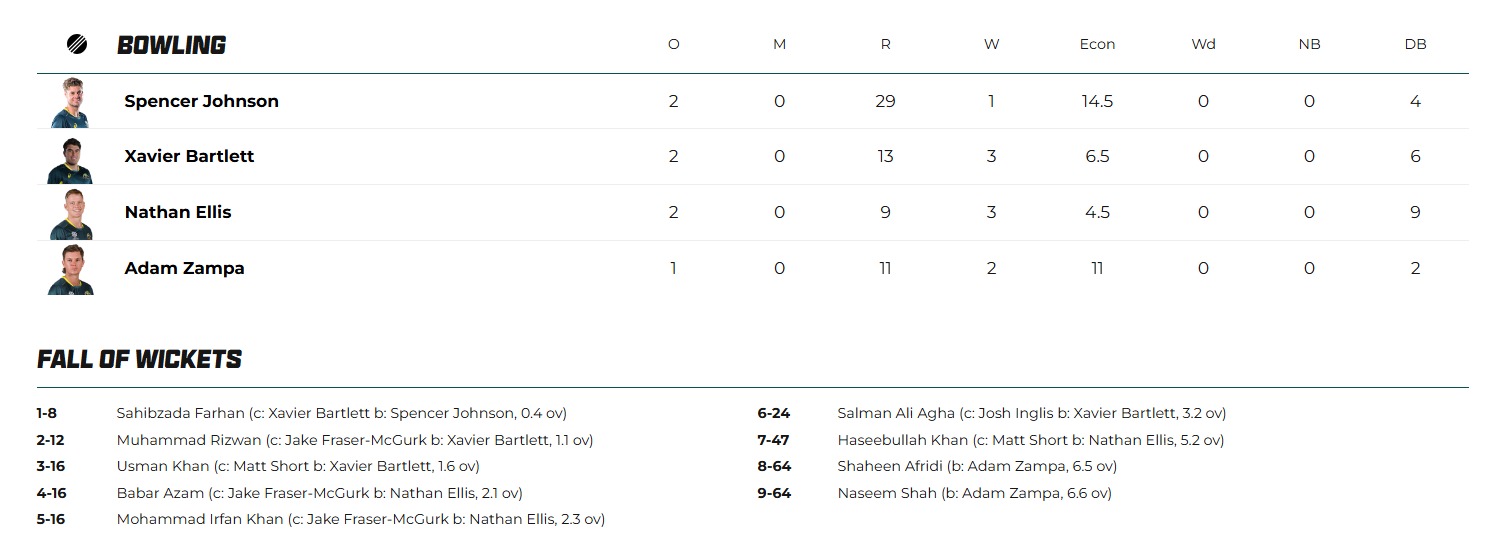Click the FALL OF WICKETS heading
Viewport: 1492px width, 548px height.
click(x=139, y=360)
